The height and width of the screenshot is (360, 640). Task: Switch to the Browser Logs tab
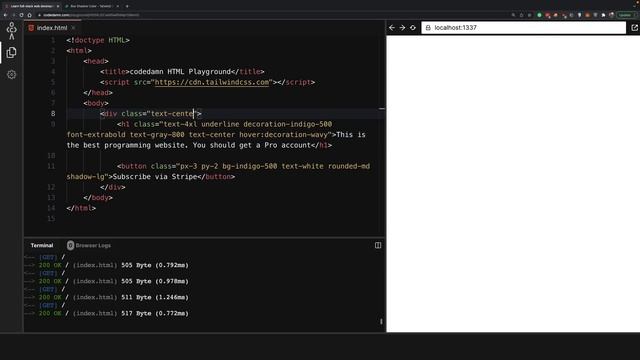point(93,245)
